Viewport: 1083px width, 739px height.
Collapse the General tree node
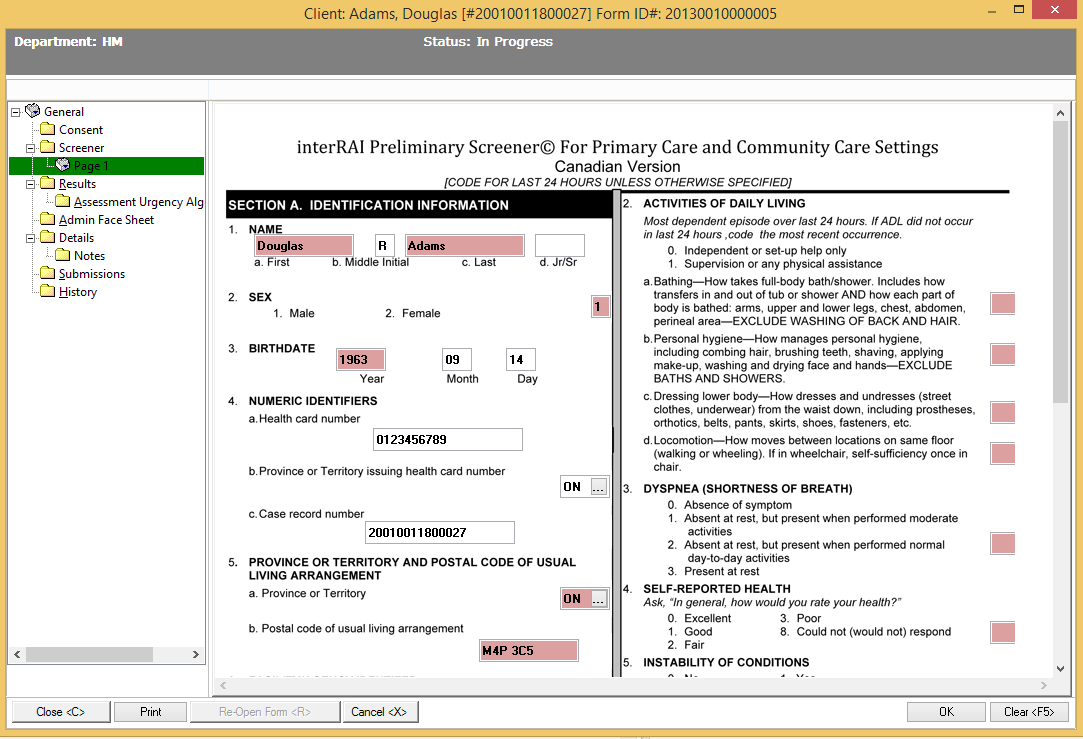click(15, 112)
